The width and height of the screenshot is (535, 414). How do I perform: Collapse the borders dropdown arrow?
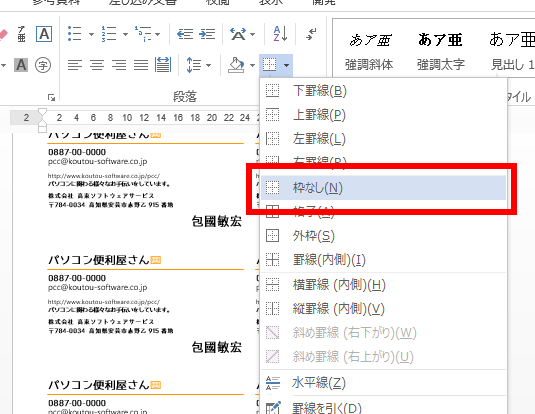(286, 65)
